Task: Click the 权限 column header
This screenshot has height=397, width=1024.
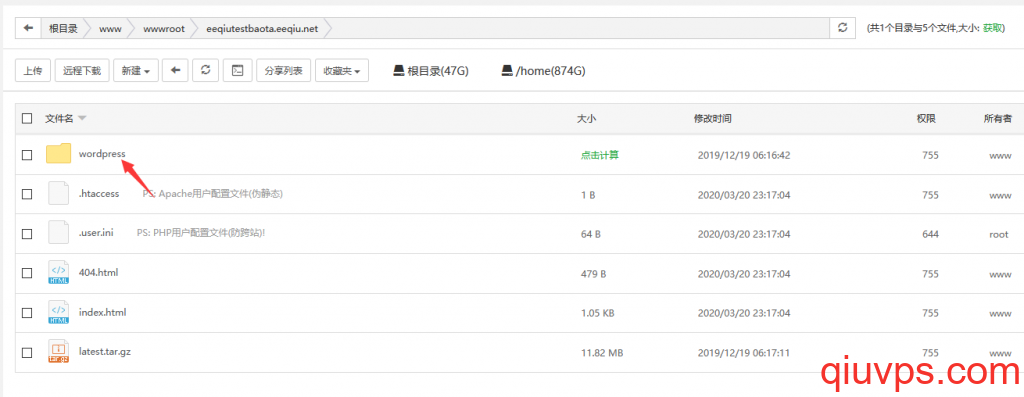Action: click(x=926, y=118)
